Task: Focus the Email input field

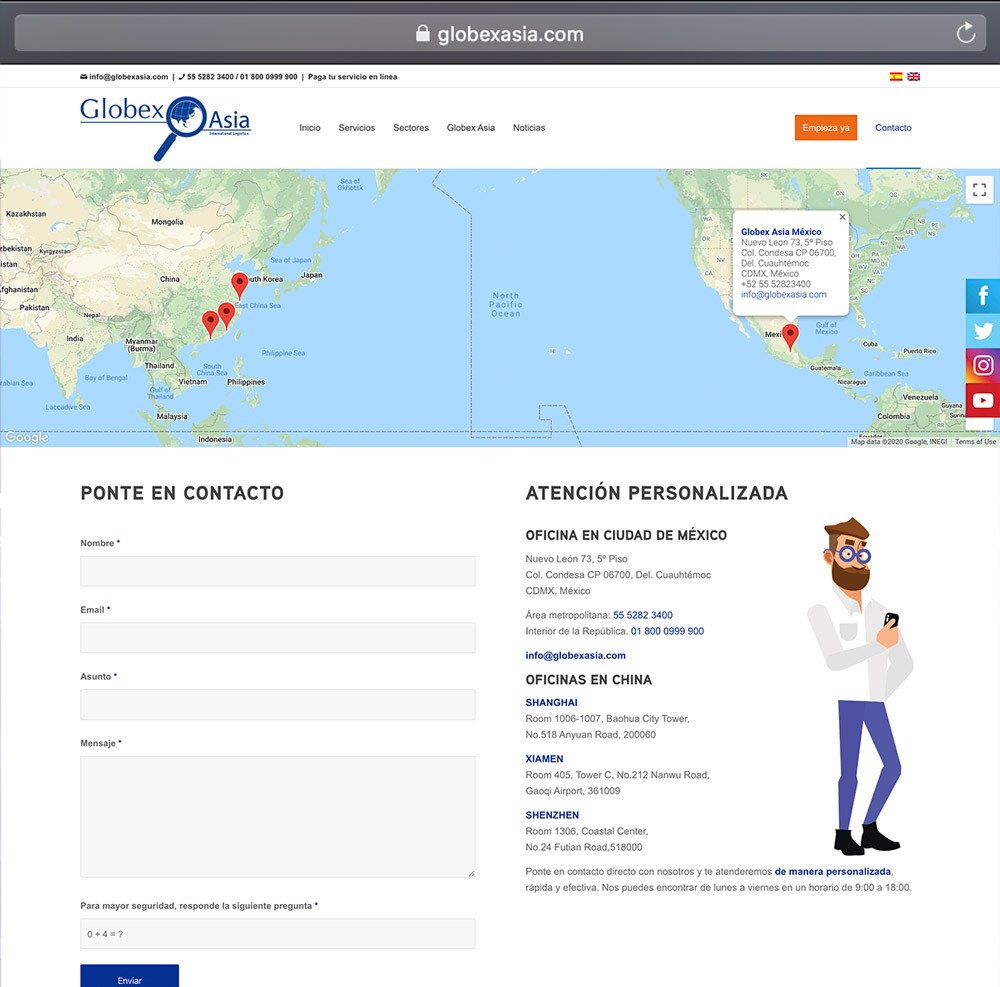Action: click(x=277, y=638)
